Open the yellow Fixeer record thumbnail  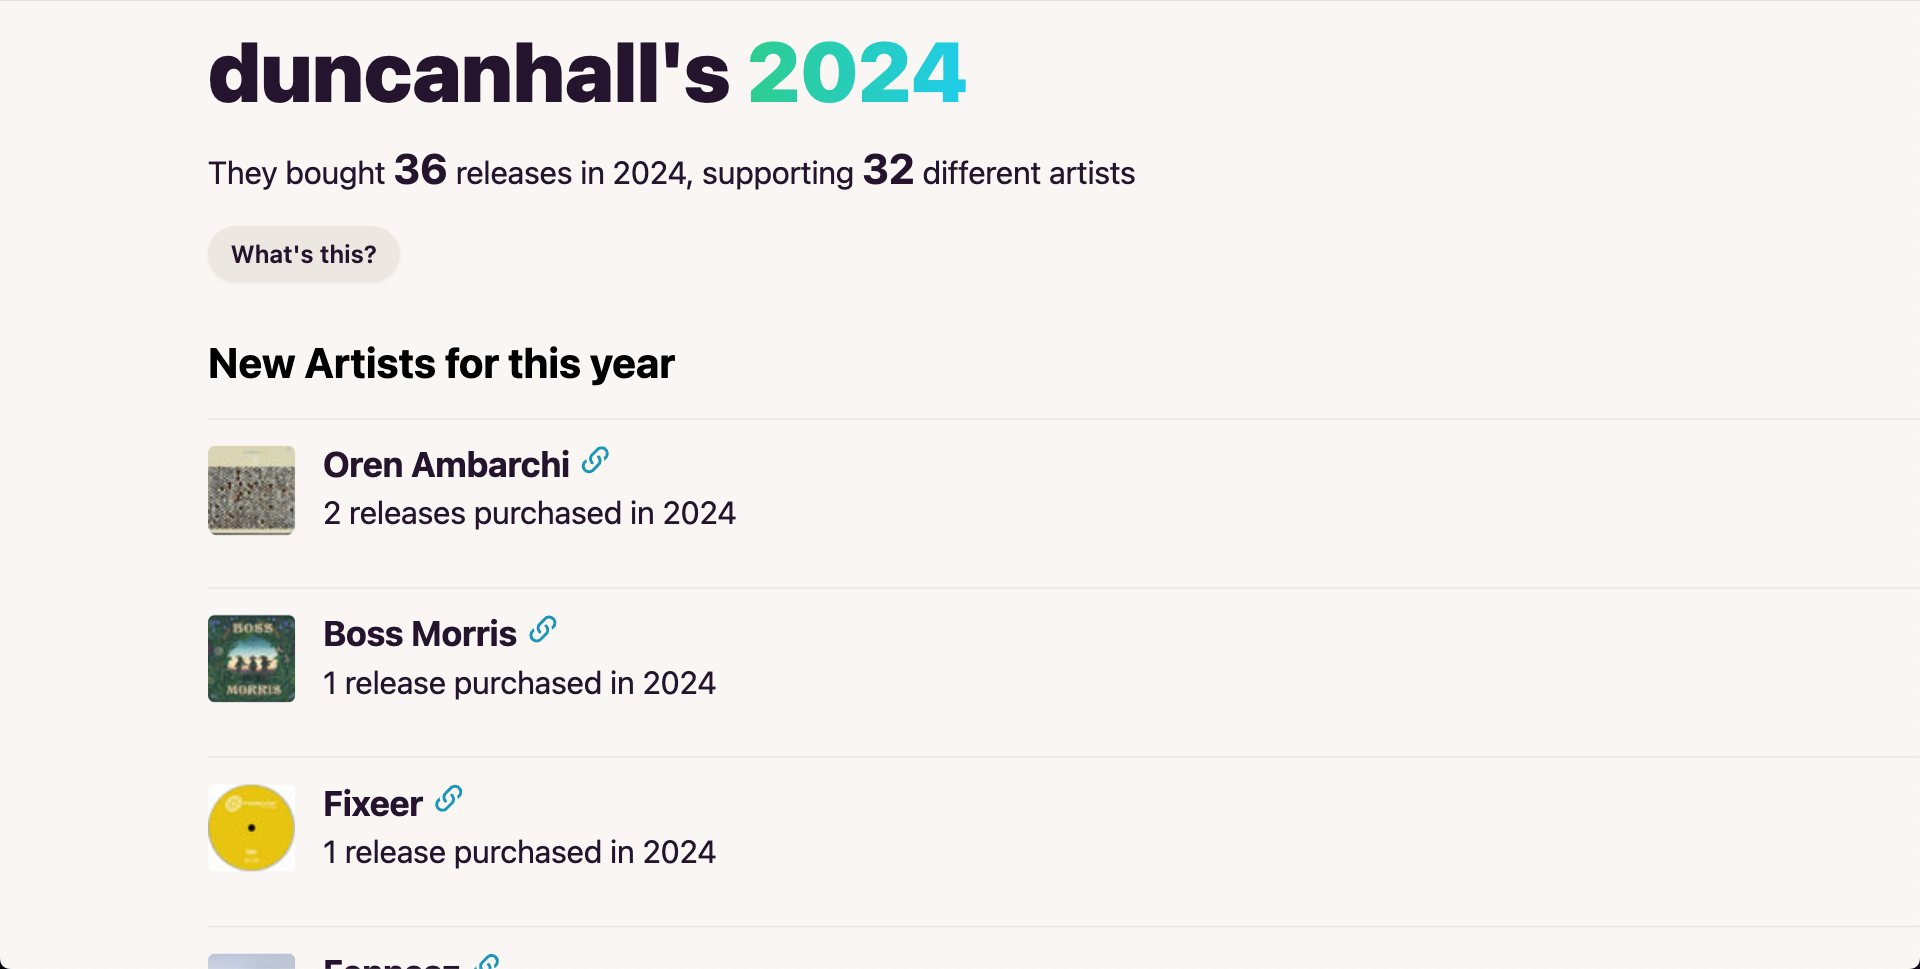coord(251,828)
